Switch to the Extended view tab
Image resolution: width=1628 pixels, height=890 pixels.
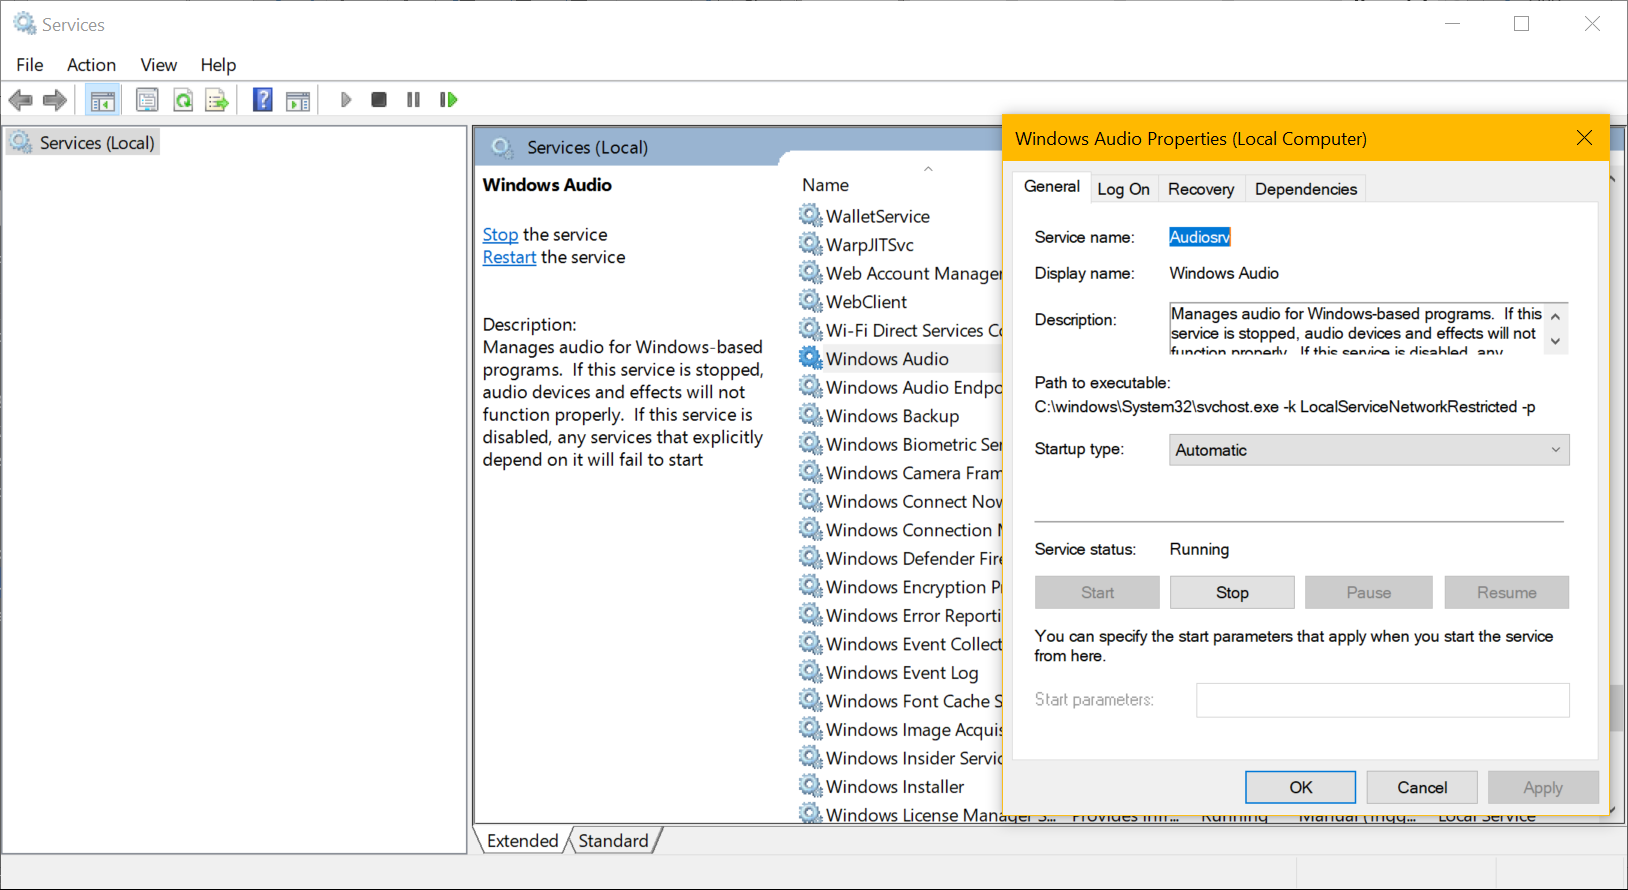522,841
